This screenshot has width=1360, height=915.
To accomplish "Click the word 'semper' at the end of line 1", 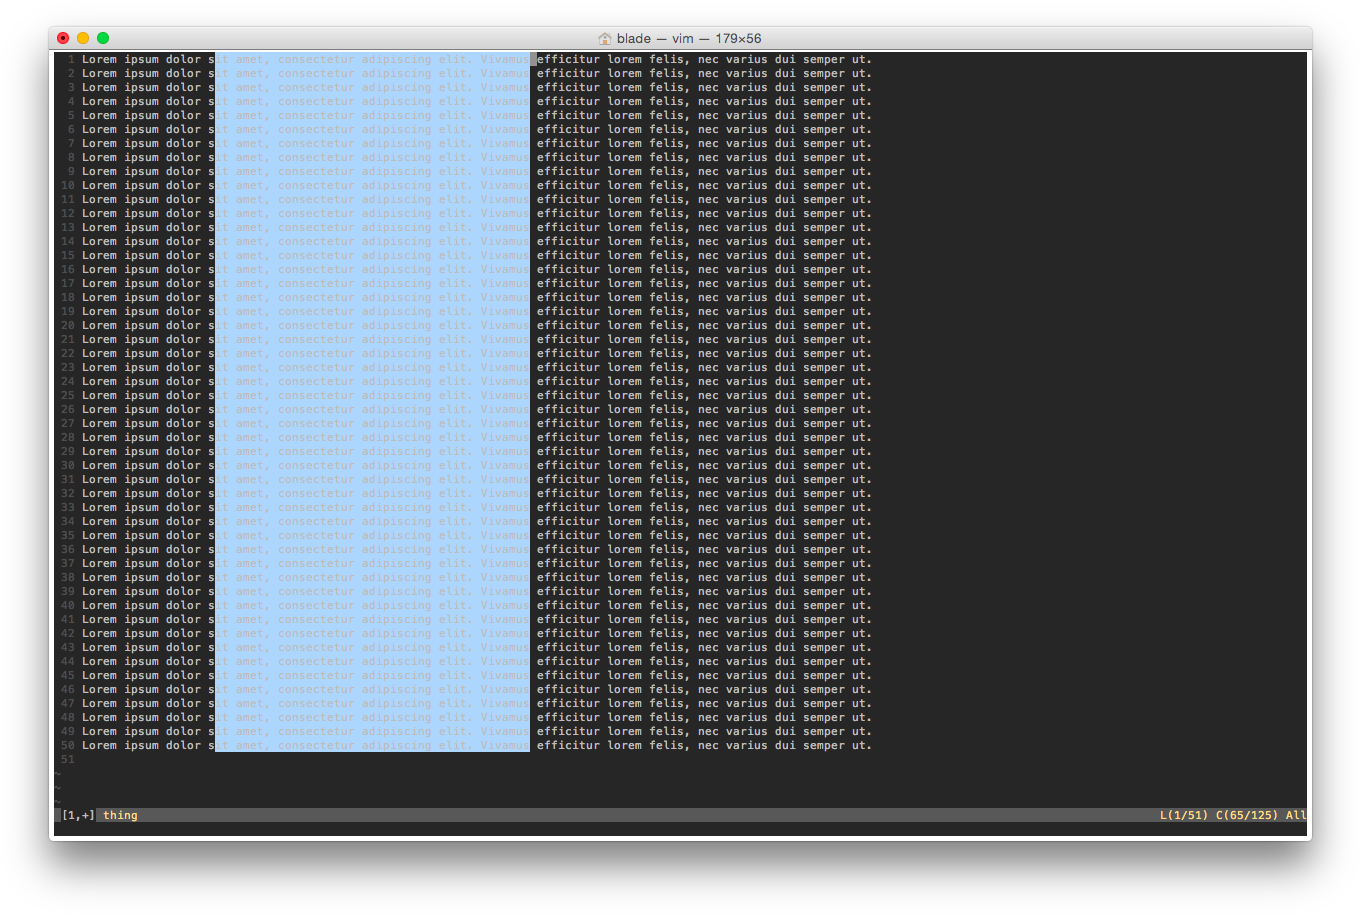I will (x=822, y=59).
